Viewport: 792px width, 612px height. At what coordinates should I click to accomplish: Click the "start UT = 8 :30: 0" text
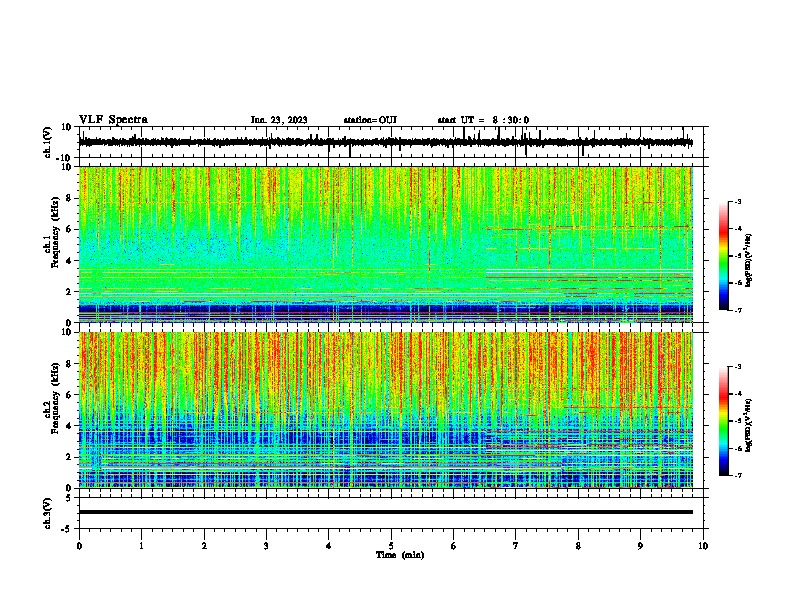pos(483,120)
